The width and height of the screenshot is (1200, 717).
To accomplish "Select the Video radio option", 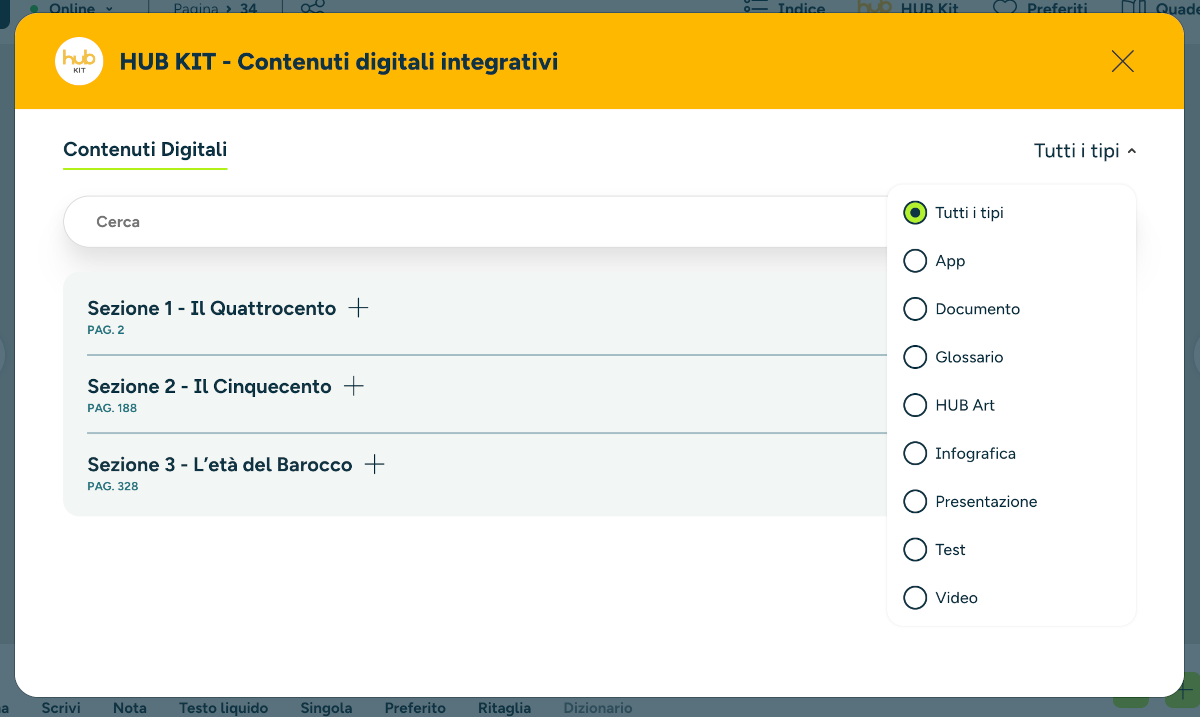I will (x=914, y=597).
